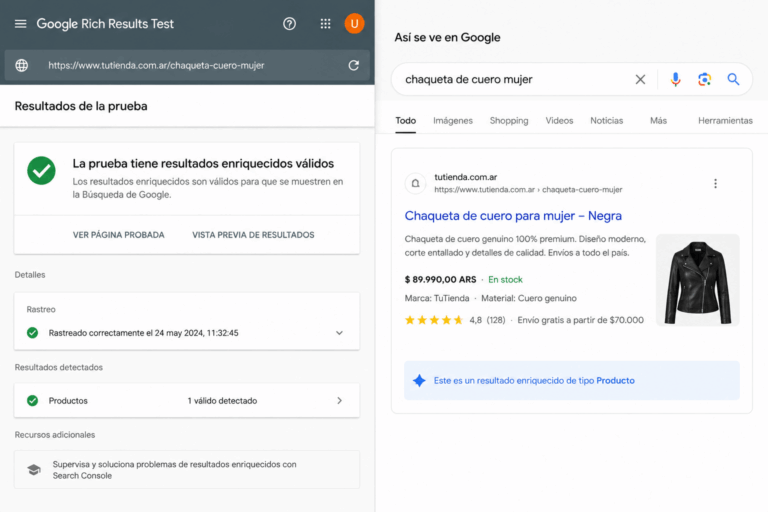Switch to the Noticias tab

pos(606,121)
